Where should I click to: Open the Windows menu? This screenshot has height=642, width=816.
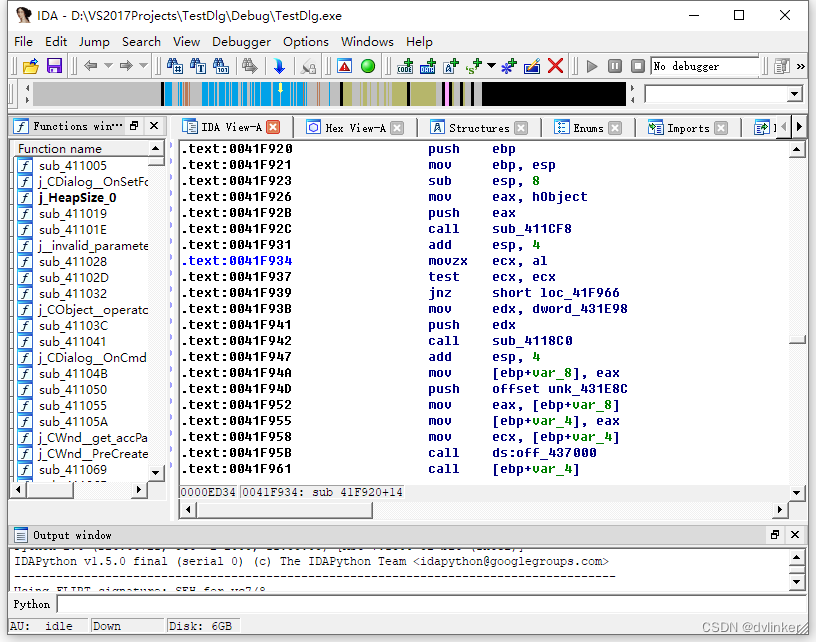point(367,42)
